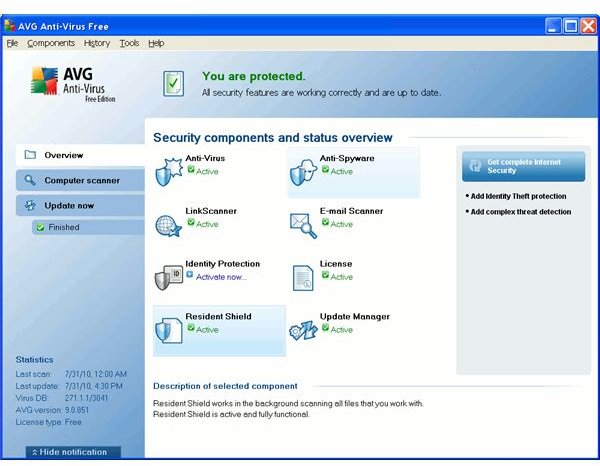The height and width of the screenshot is (466, 600).
Task: Click Security components and status overview heading
Action: (272, 138)
